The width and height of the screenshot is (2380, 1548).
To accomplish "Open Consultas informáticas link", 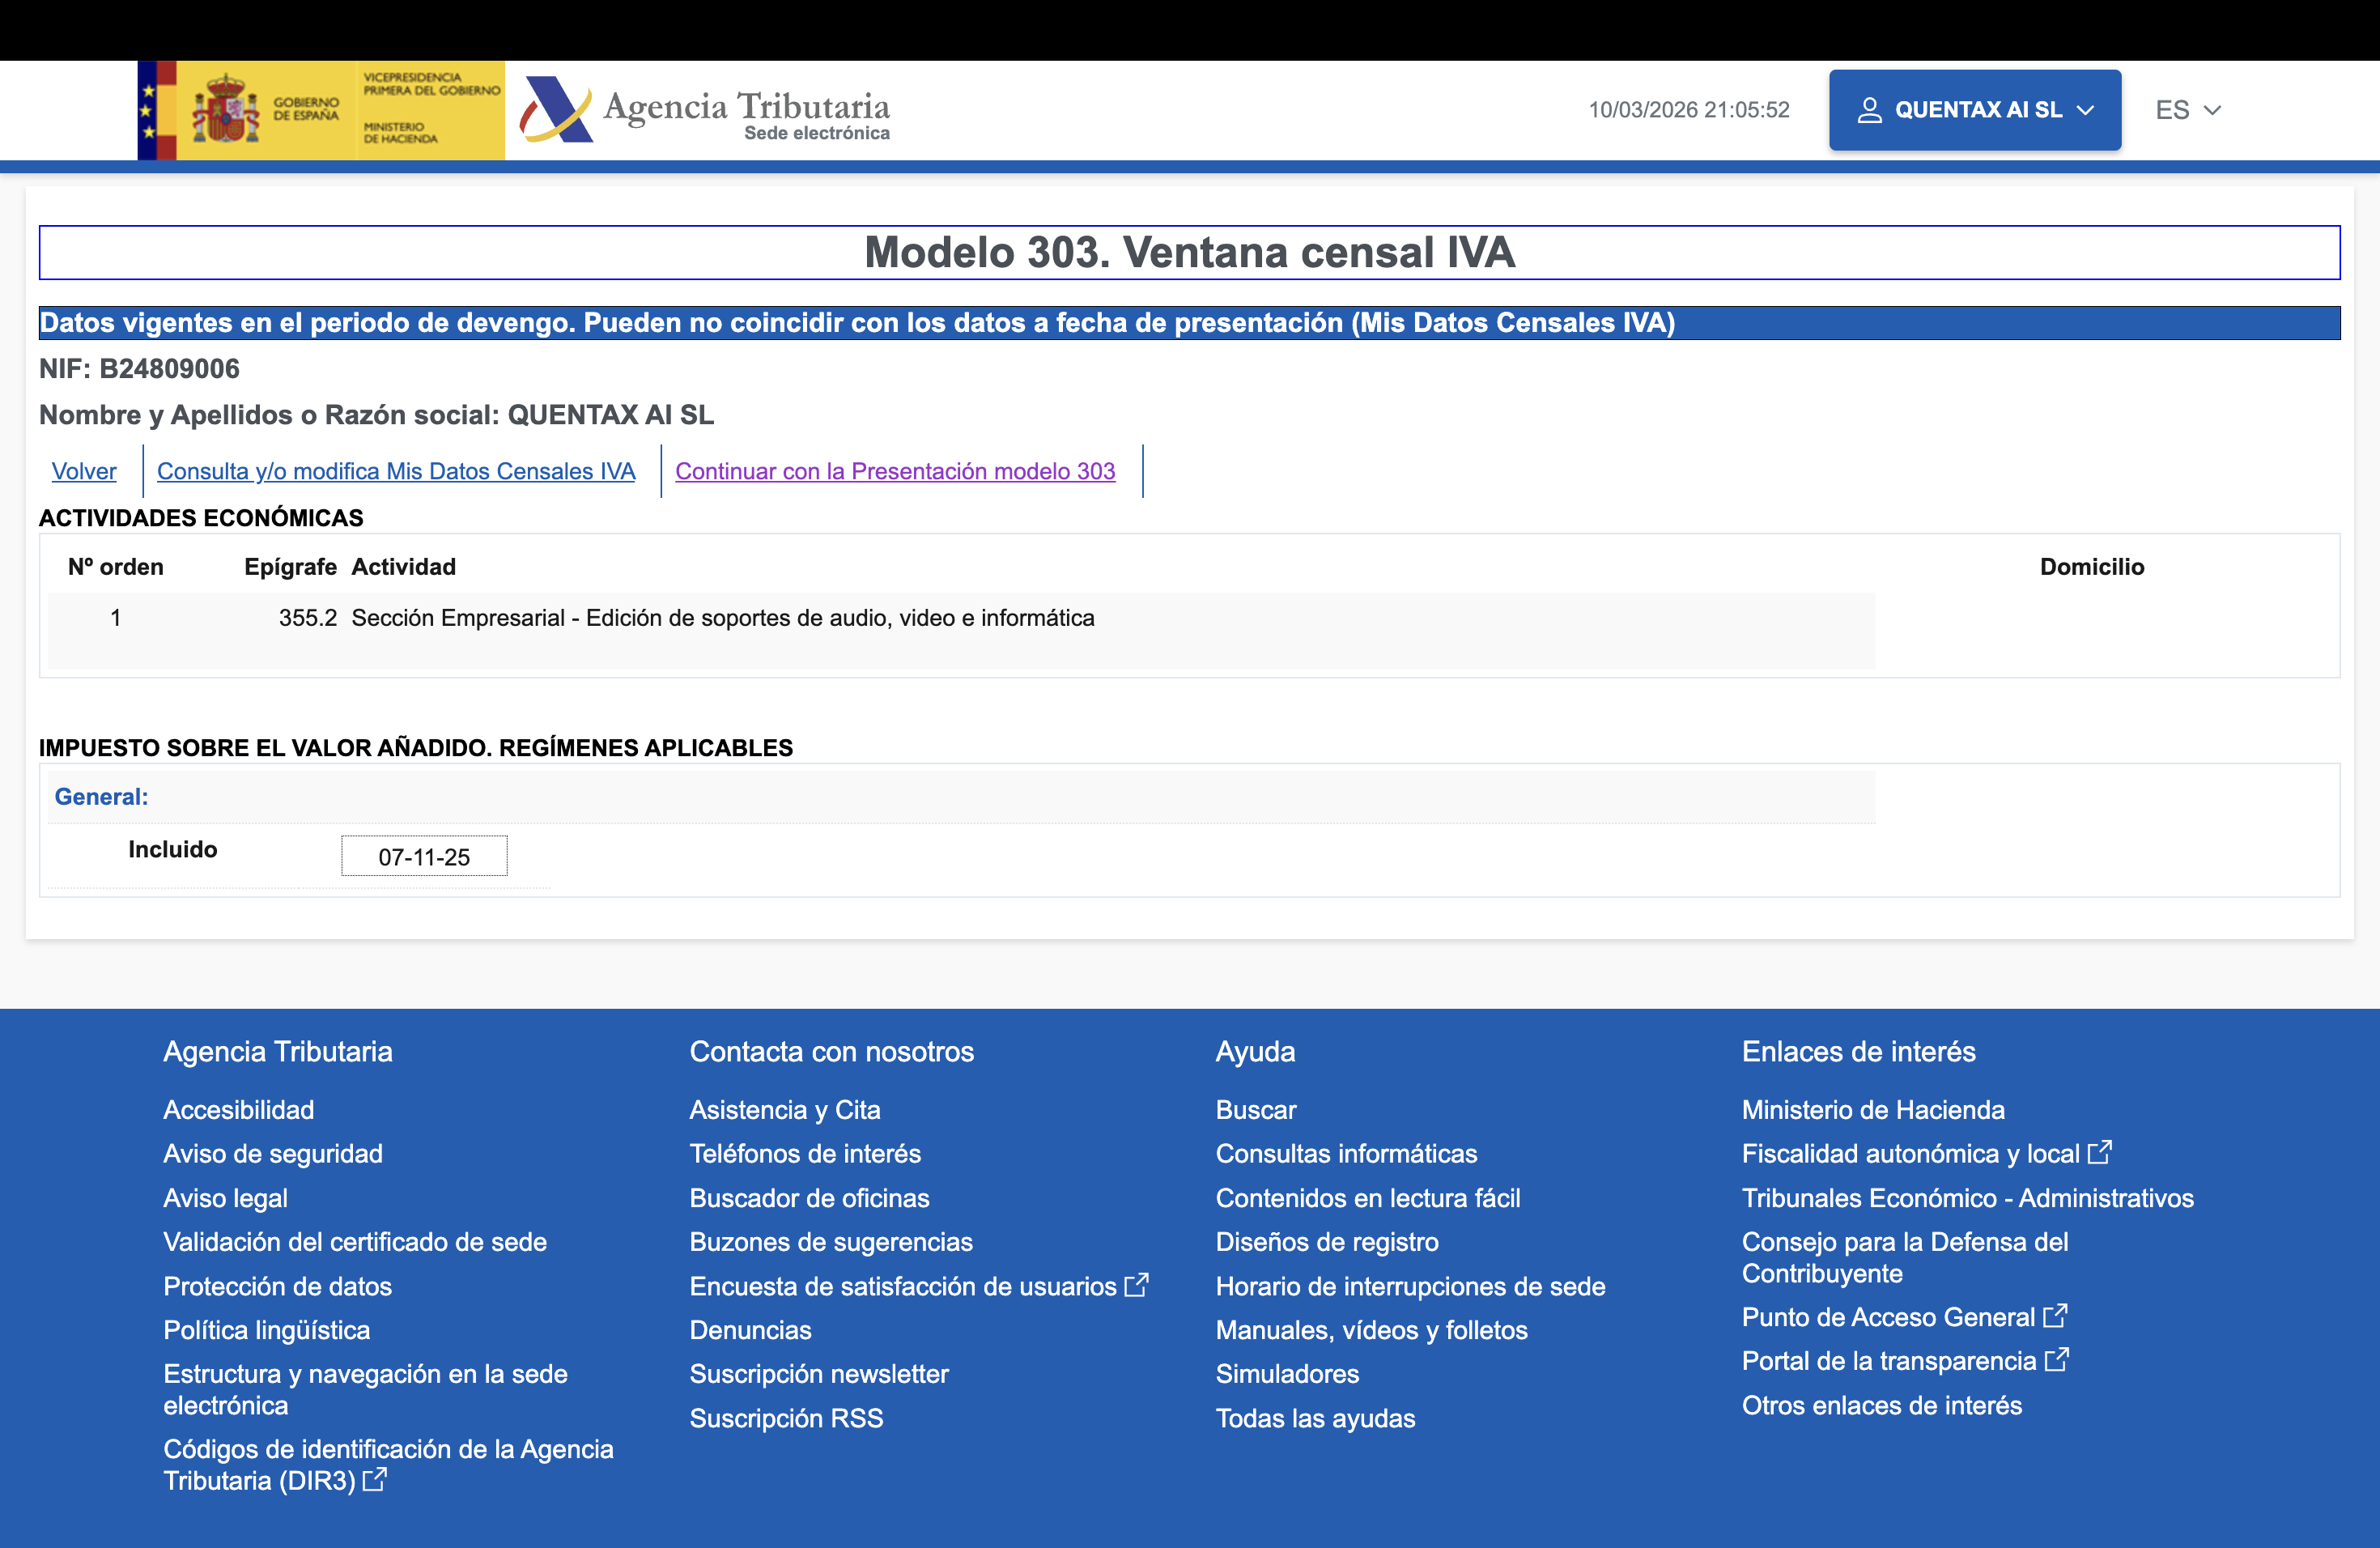I will [1346, 1153].
